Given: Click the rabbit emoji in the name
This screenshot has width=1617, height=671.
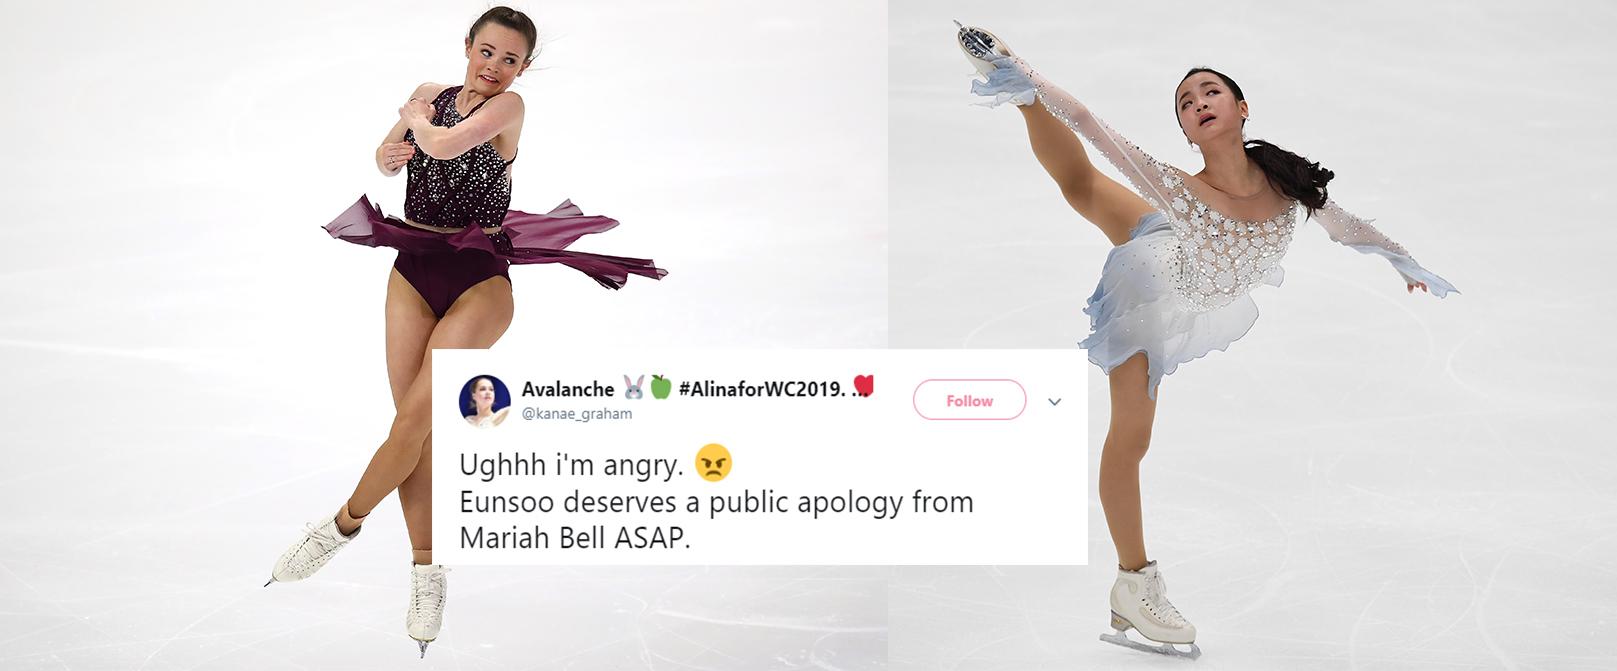Looking at the screenshot, I should coord(633,388).
